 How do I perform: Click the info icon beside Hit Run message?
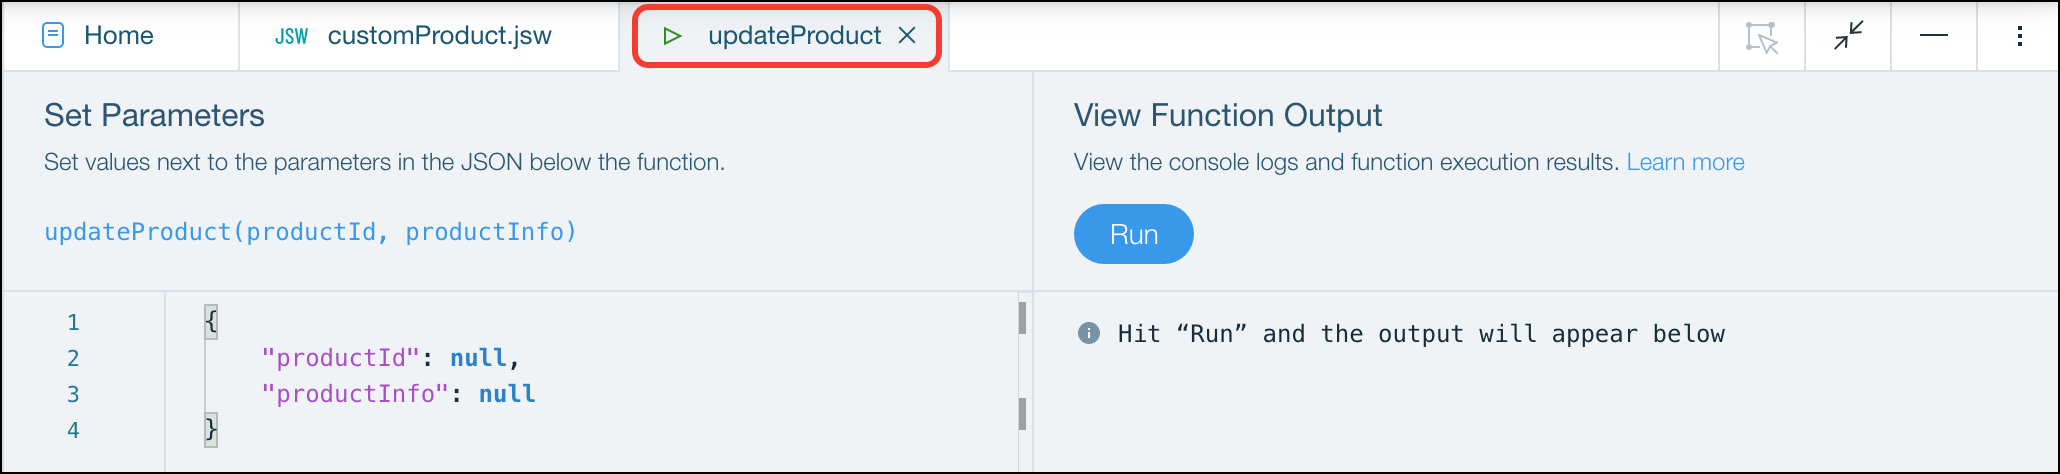pyautogui.click(x=1089, y=333)
